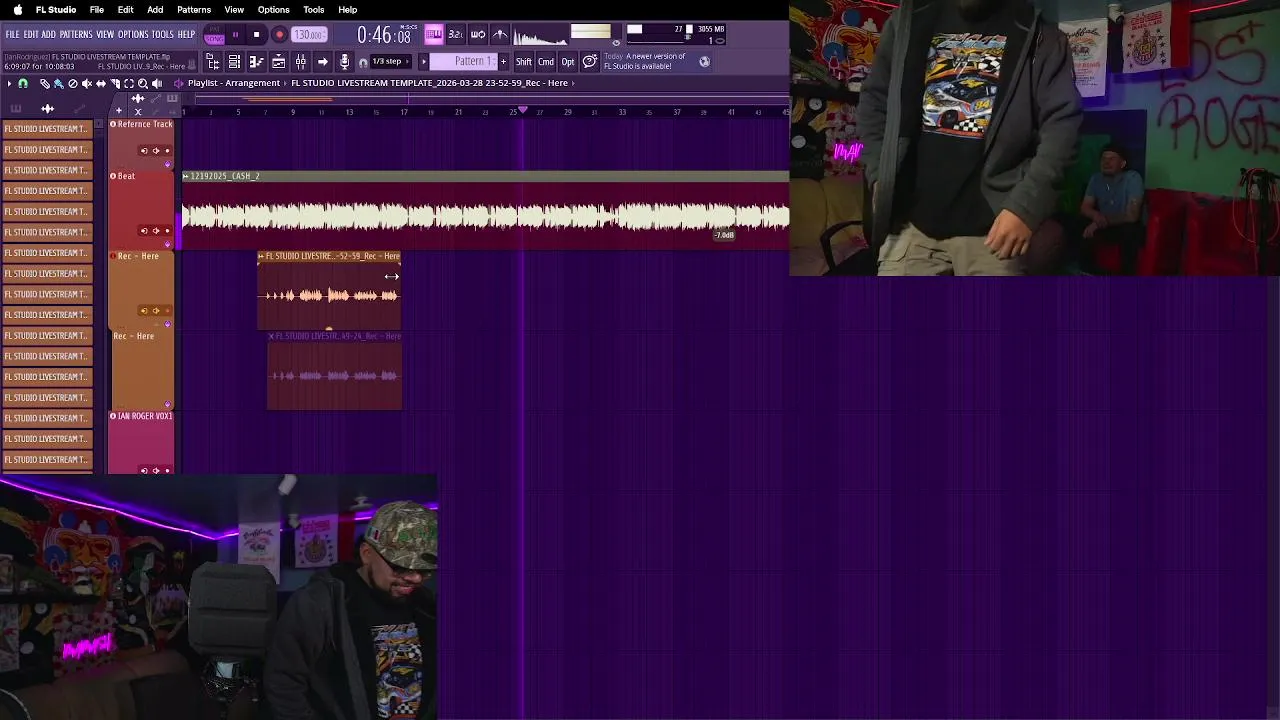This screenshot has height=720, width=1280.
Task: Toggle loop recording button
Action: click(x=478, y=35)
